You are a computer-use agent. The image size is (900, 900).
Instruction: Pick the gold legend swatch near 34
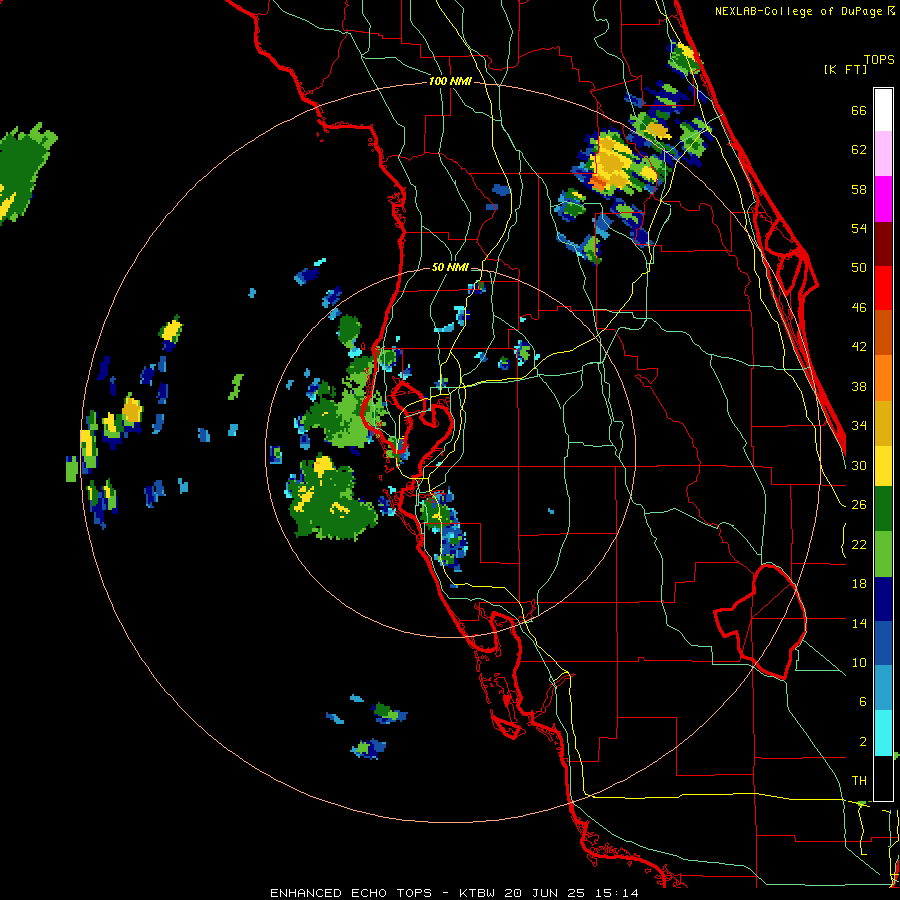883,422
